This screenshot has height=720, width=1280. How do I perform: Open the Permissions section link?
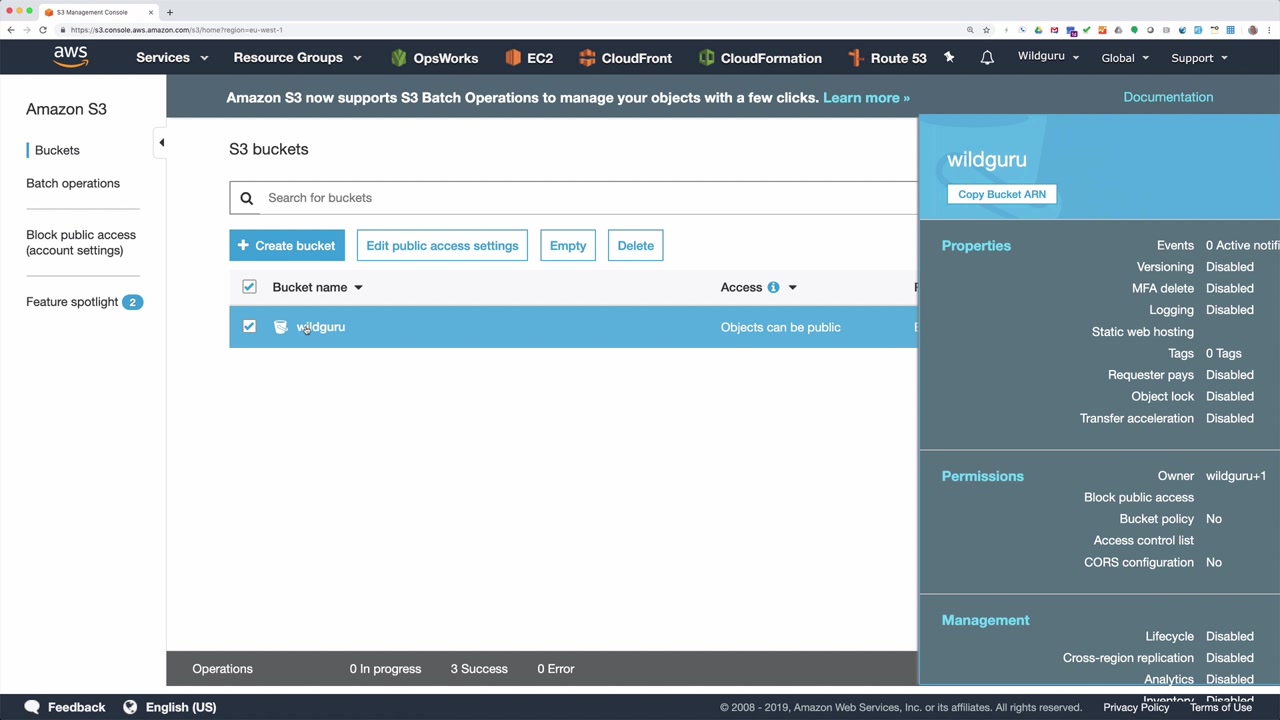coord(983,476)
